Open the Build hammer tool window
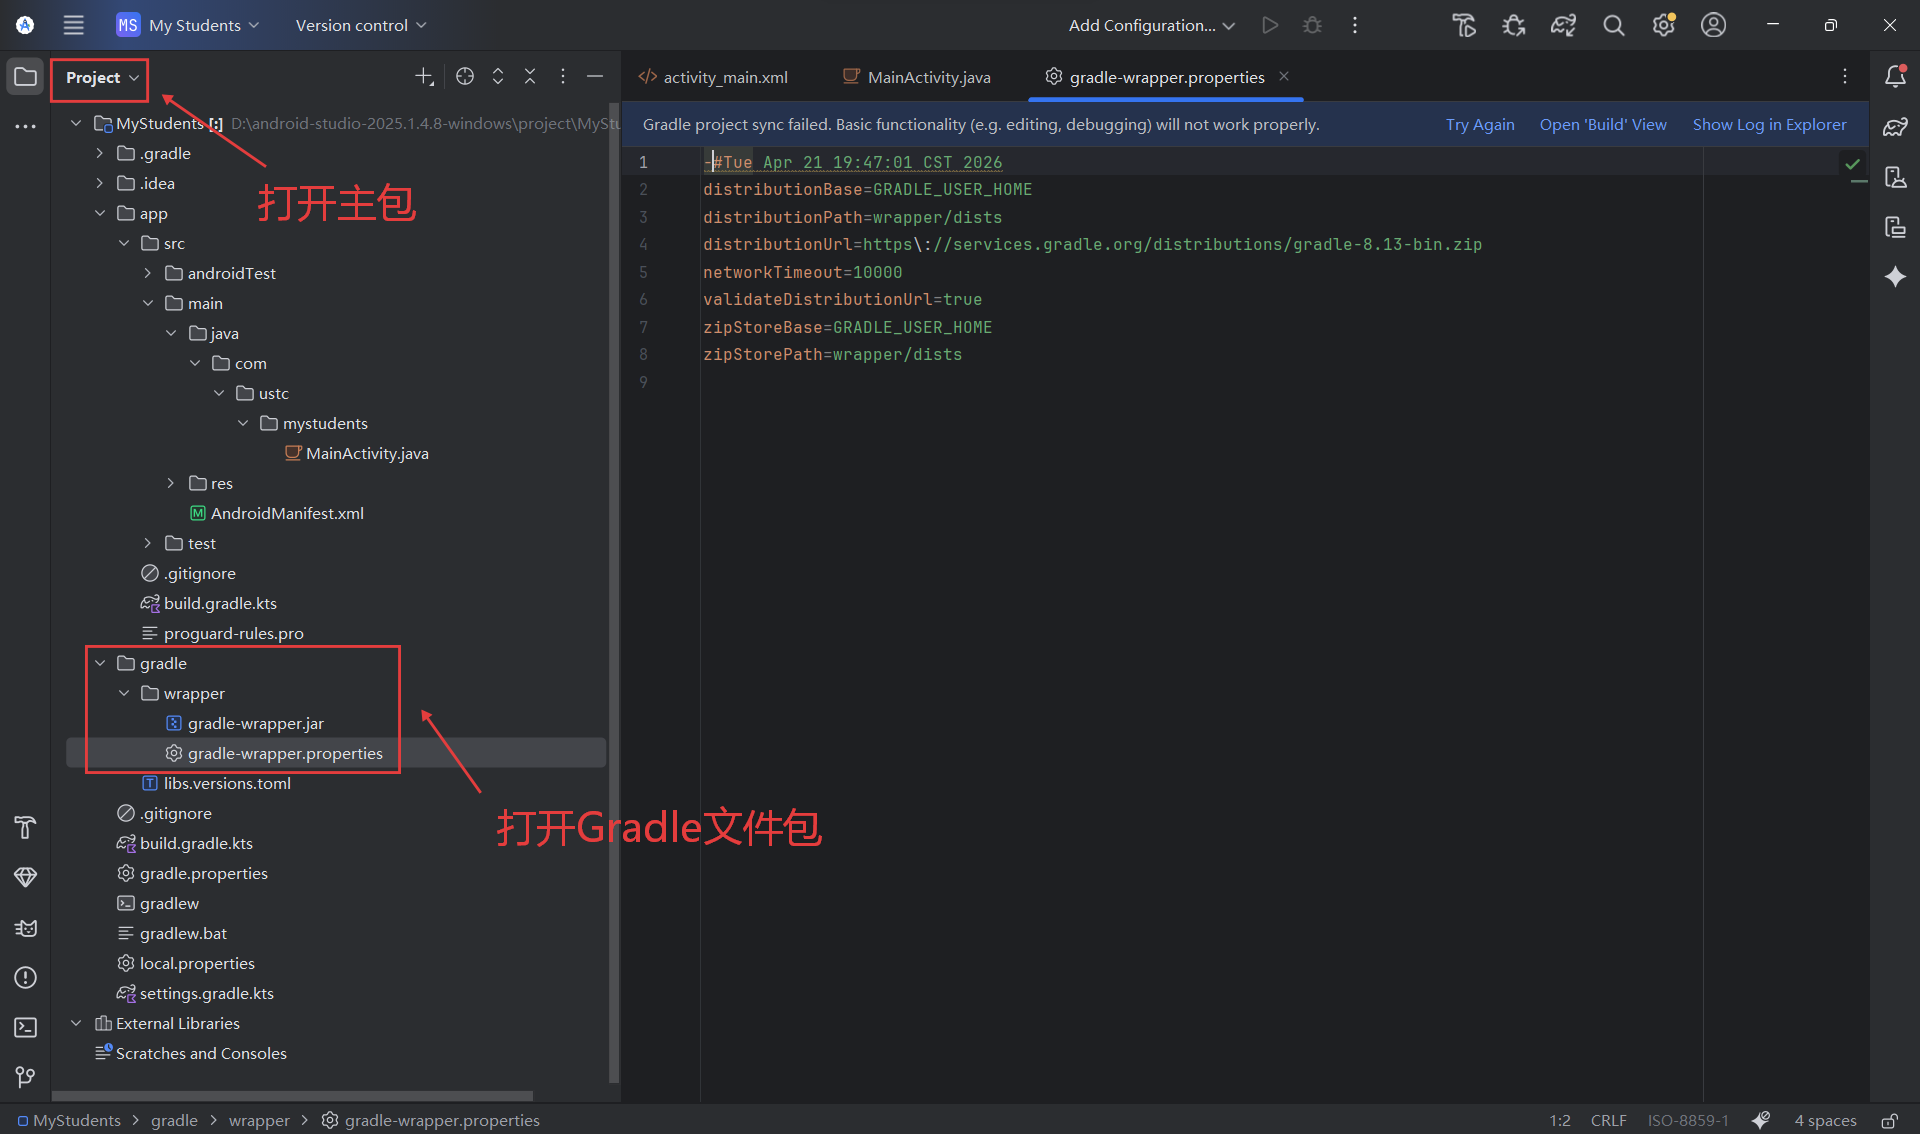 (x=26, y=827)
